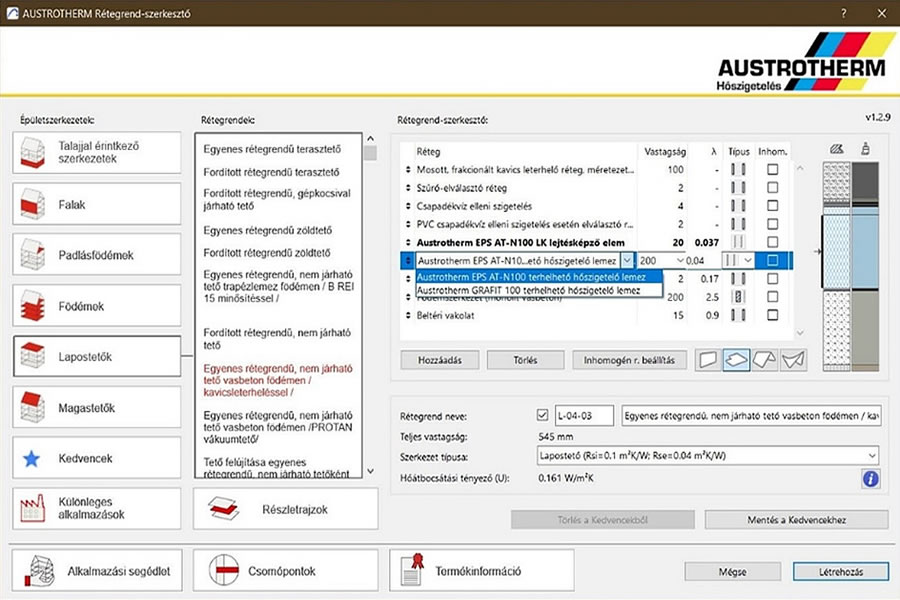Click the reorder handle of Mosott kavics row
The image size is (900, 600).
pyautogui.click(x=408, y=170)
